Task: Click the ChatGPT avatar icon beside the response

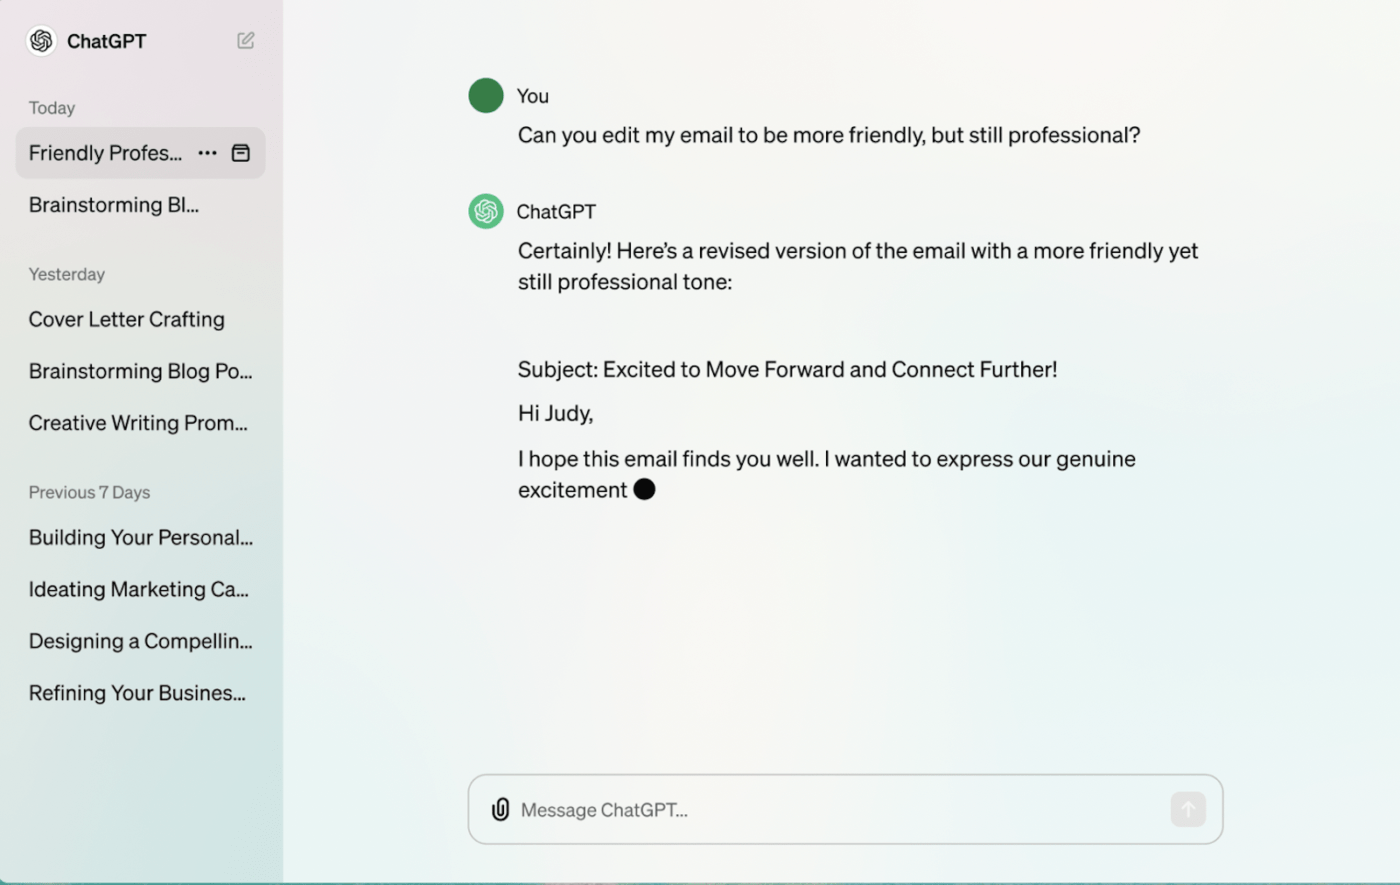Action: coord(486,211)
